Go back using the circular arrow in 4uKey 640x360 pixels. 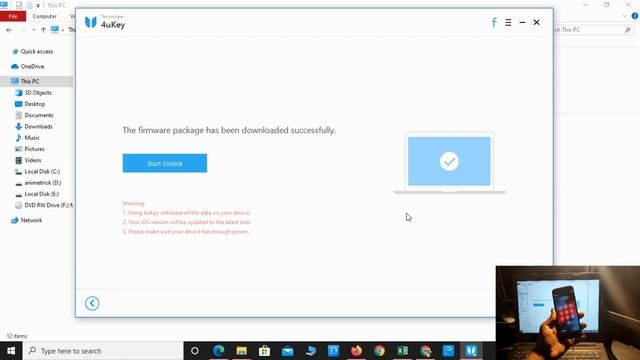92,303
